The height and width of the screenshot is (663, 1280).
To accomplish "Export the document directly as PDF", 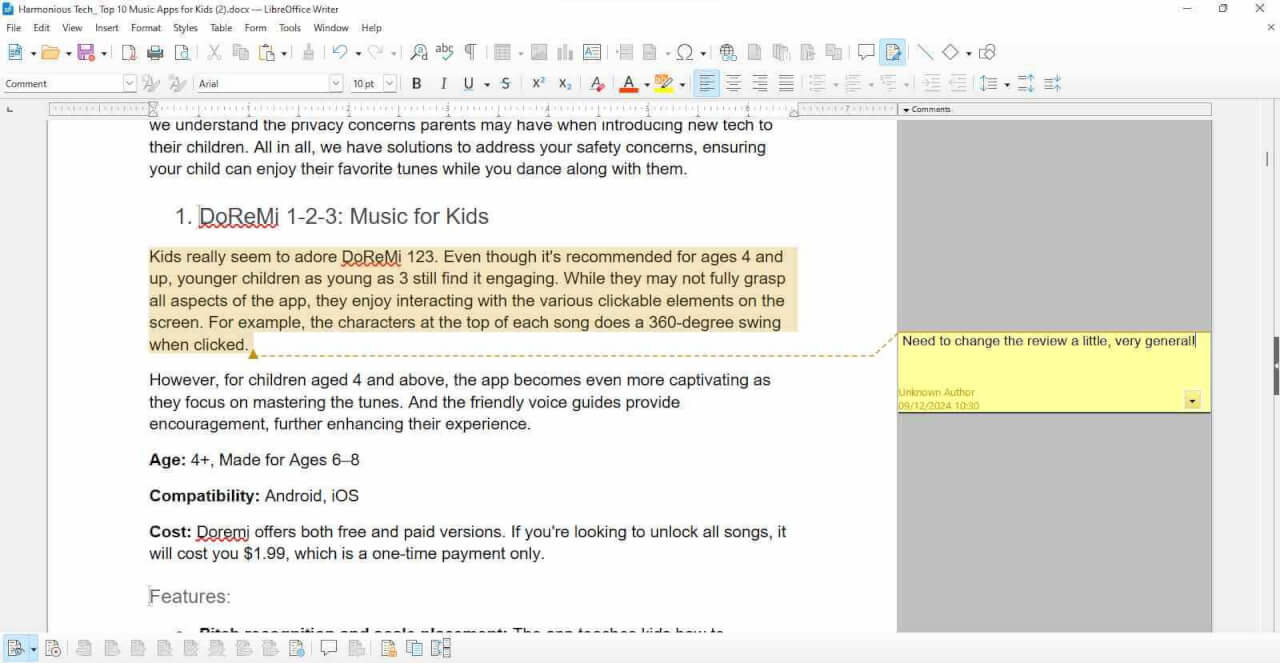I will point(128,52).
